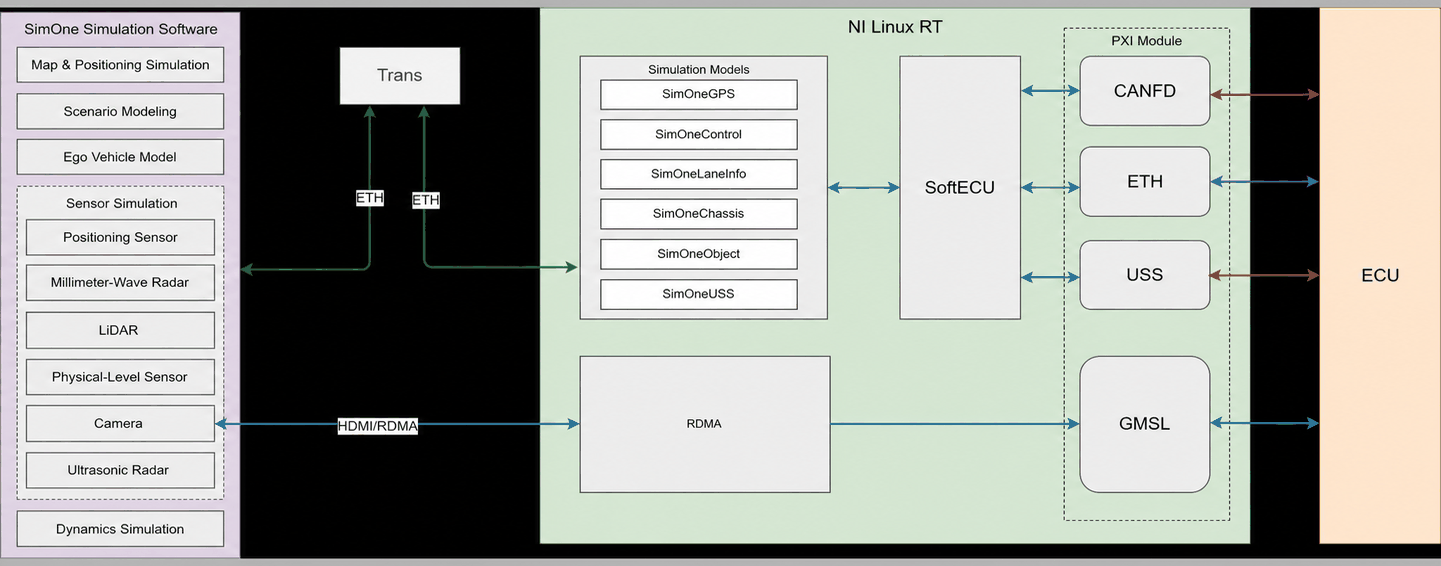The image size is (1441, 566).
Task: Click the SimOneLaneInfo model box
Action: point(699,174)
